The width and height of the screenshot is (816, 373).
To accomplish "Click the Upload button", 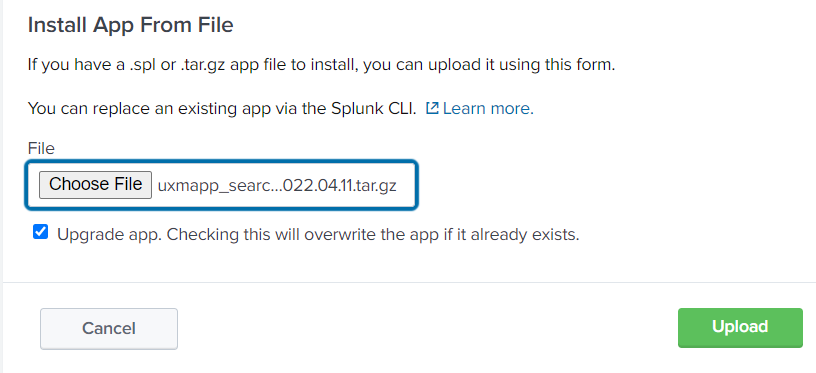I will click(x=740, y=327).
